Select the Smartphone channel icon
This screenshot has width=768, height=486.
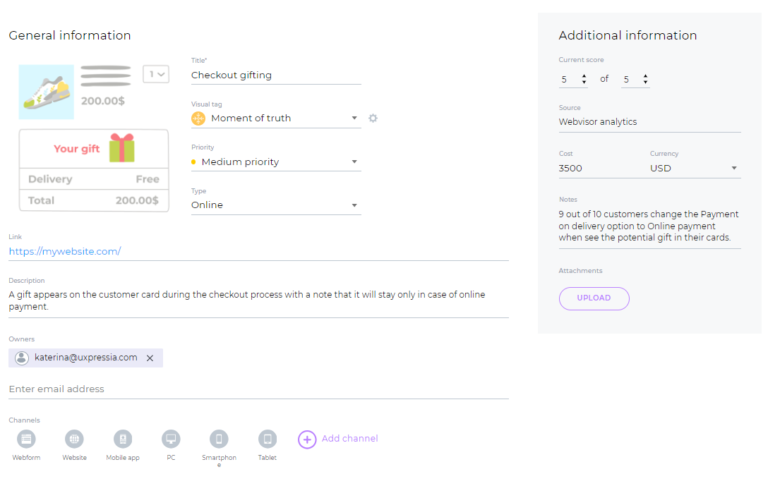219,439
